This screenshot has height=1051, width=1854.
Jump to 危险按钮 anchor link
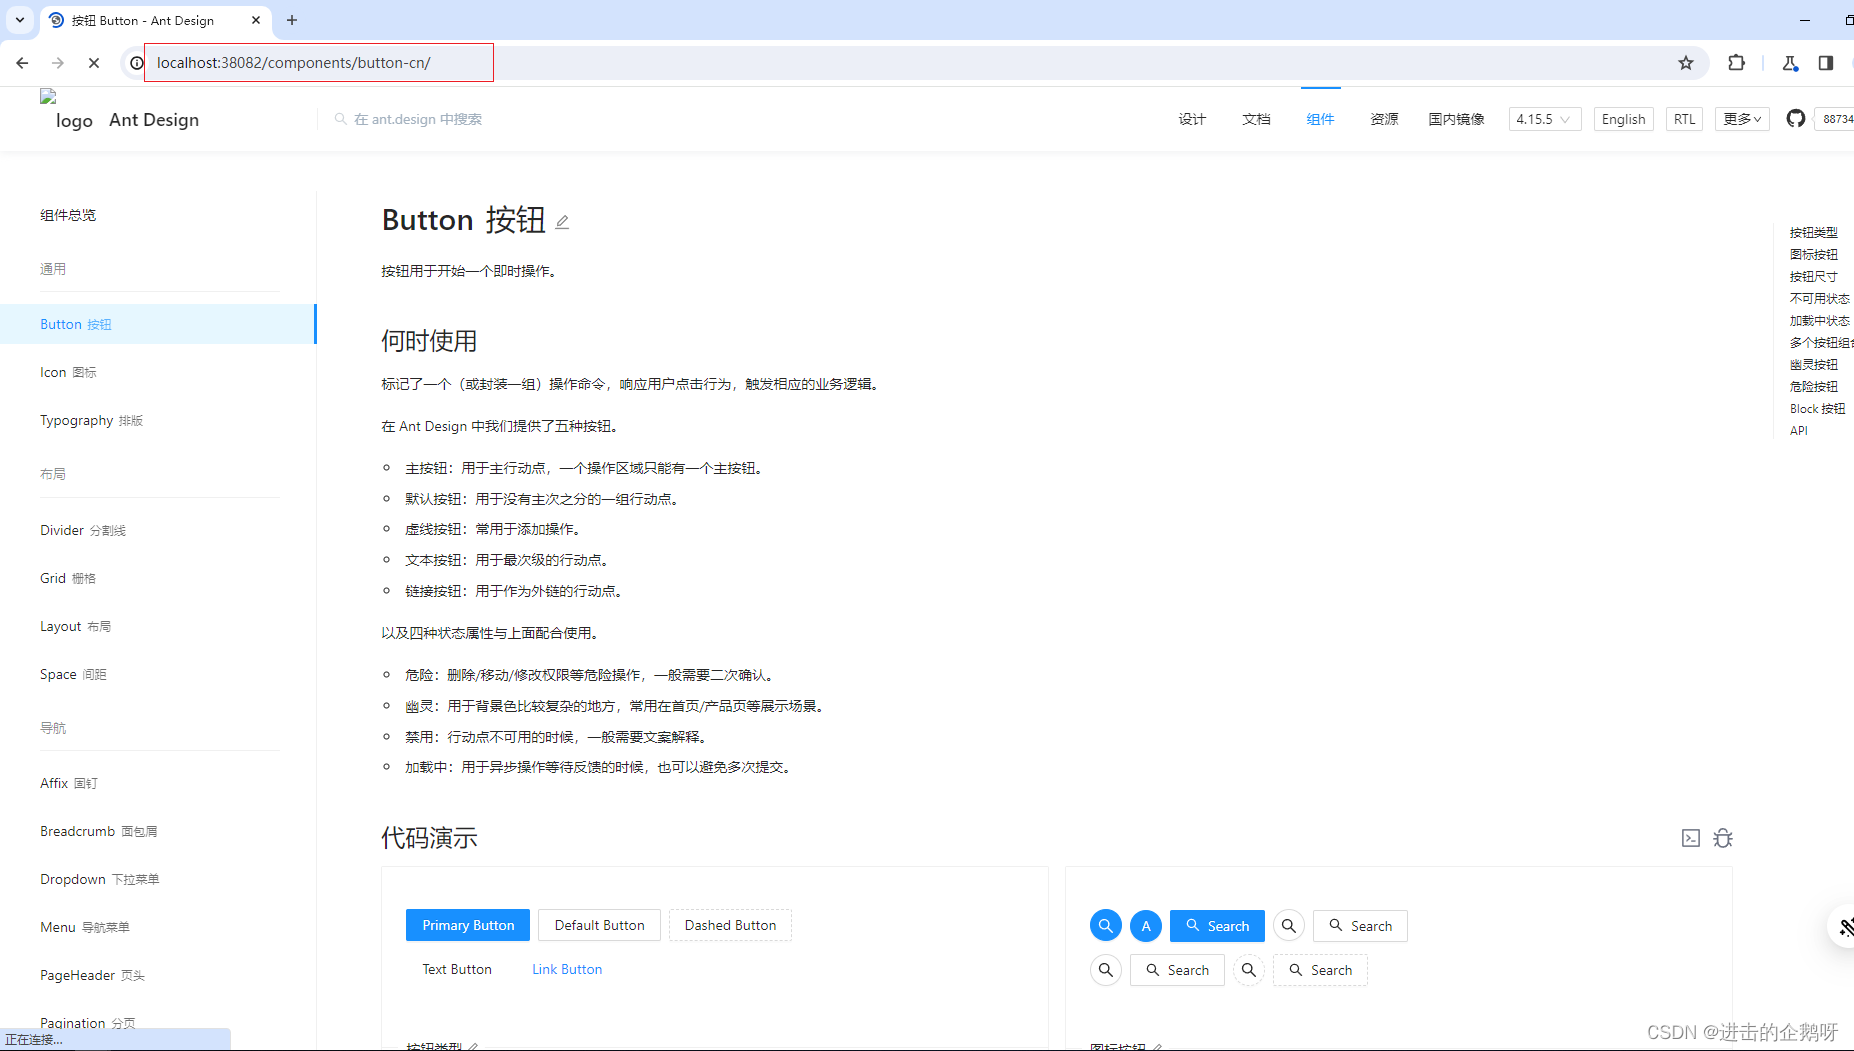click(x=1813, y=386)
